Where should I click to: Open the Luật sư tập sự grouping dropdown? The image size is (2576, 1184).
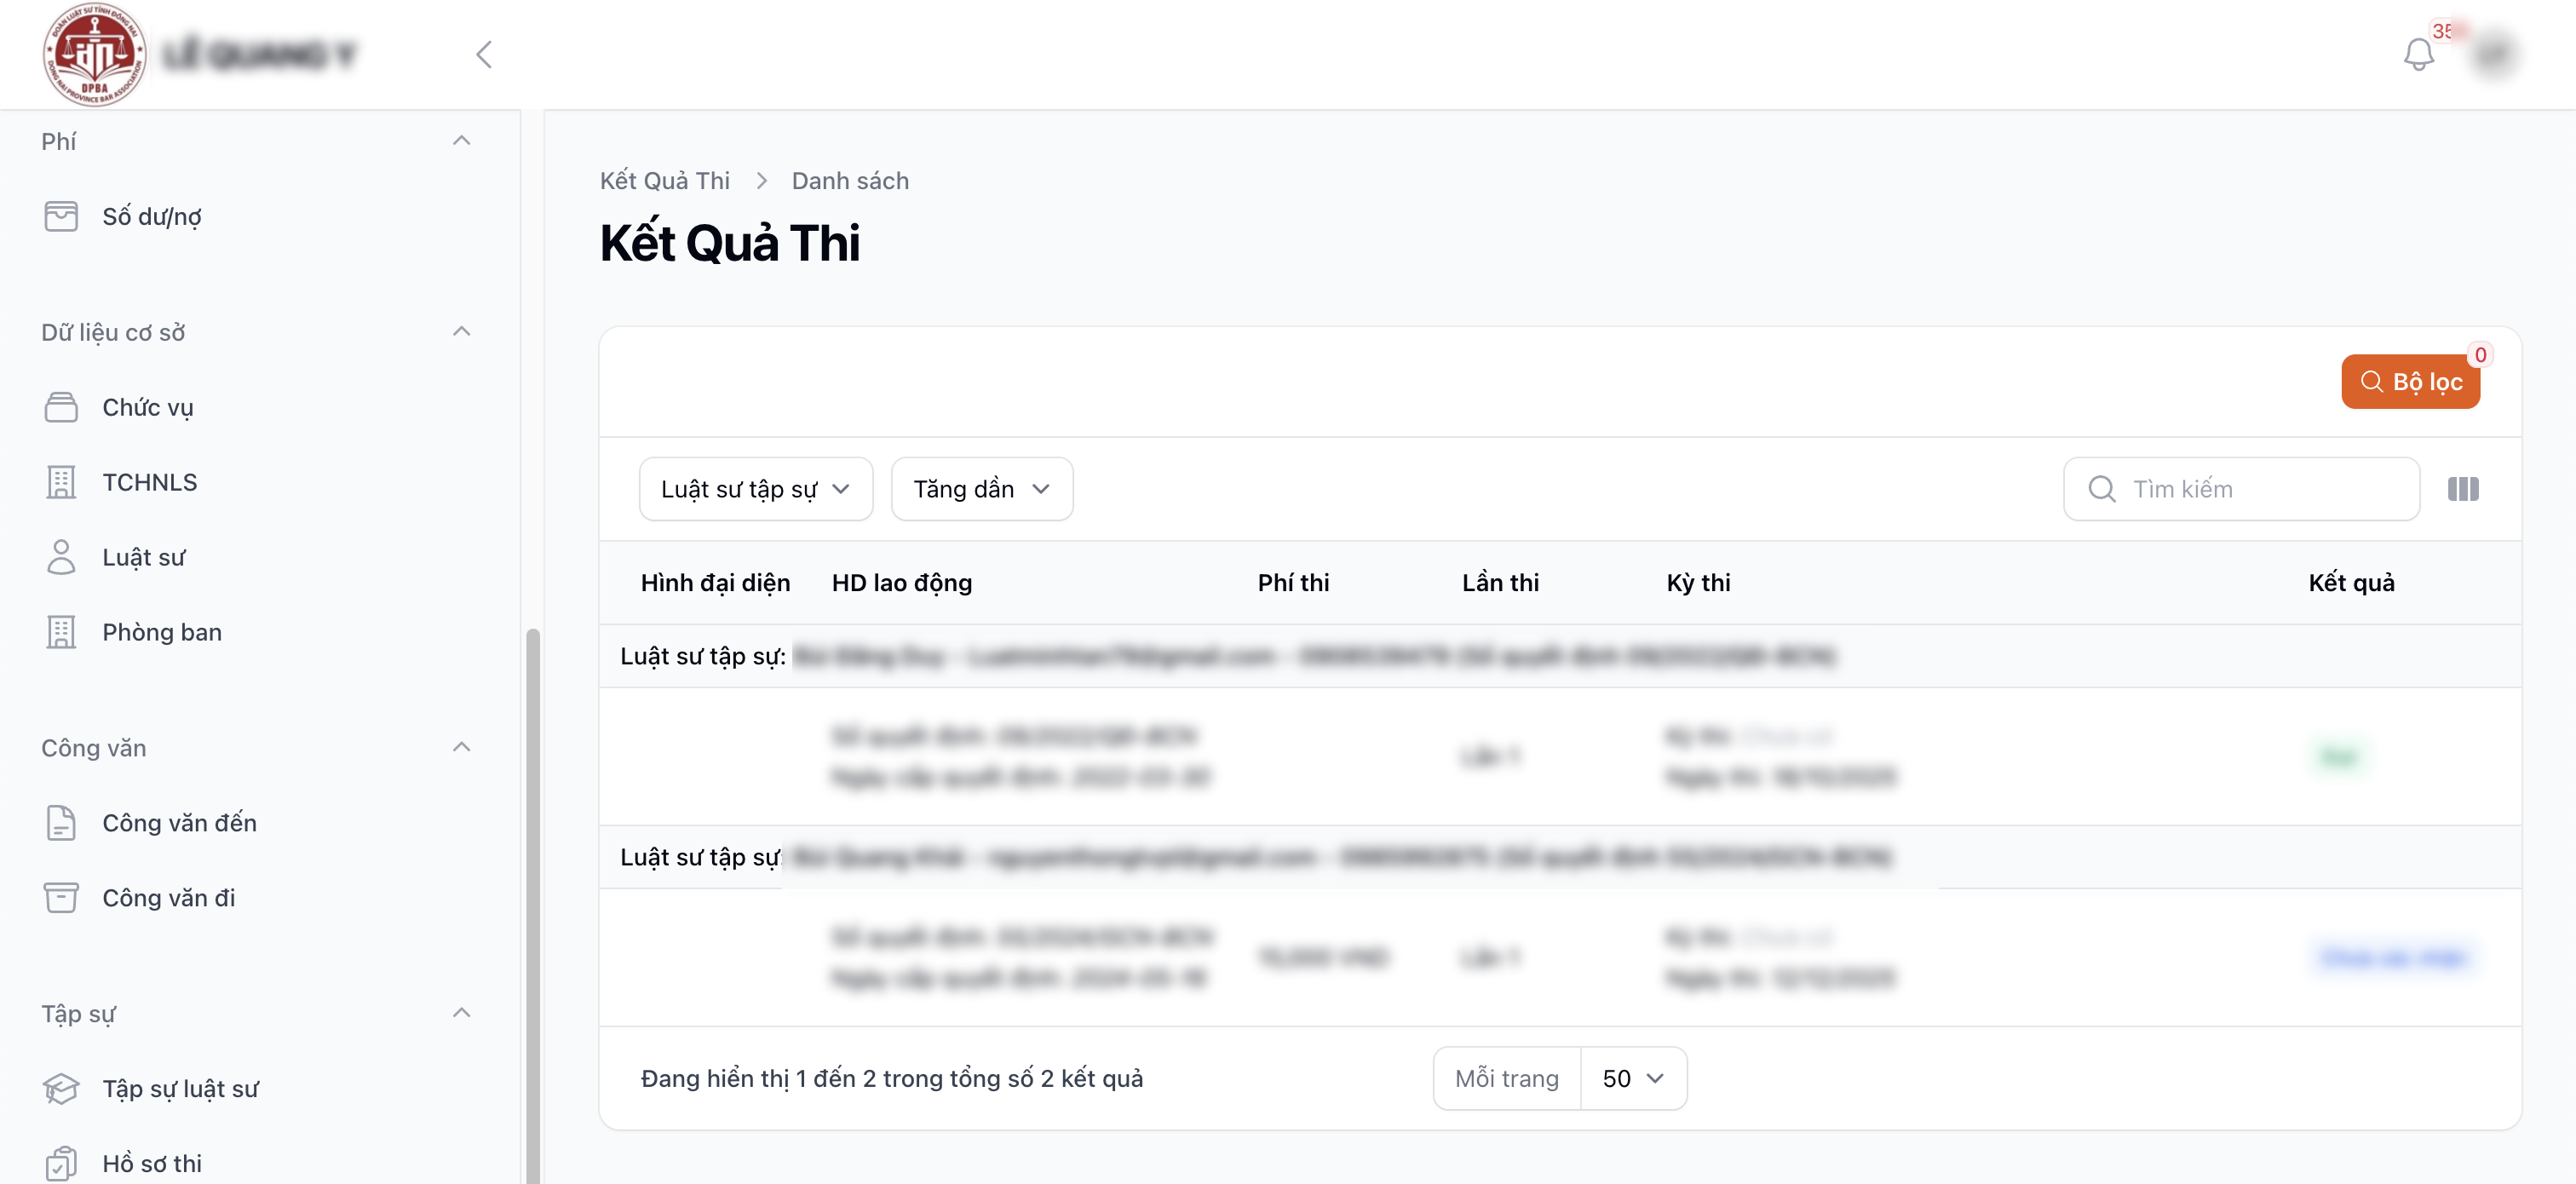point(755,489)
